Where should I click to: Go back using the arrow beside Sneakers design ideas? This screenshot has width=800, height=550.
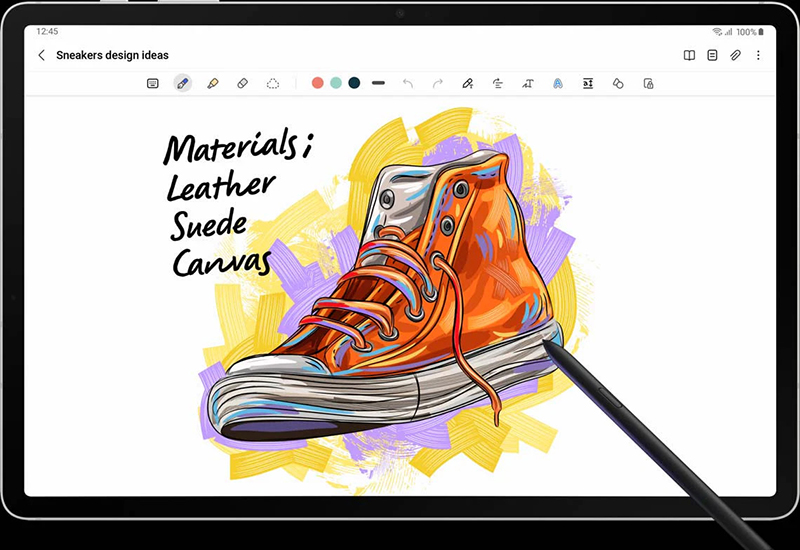42,55
